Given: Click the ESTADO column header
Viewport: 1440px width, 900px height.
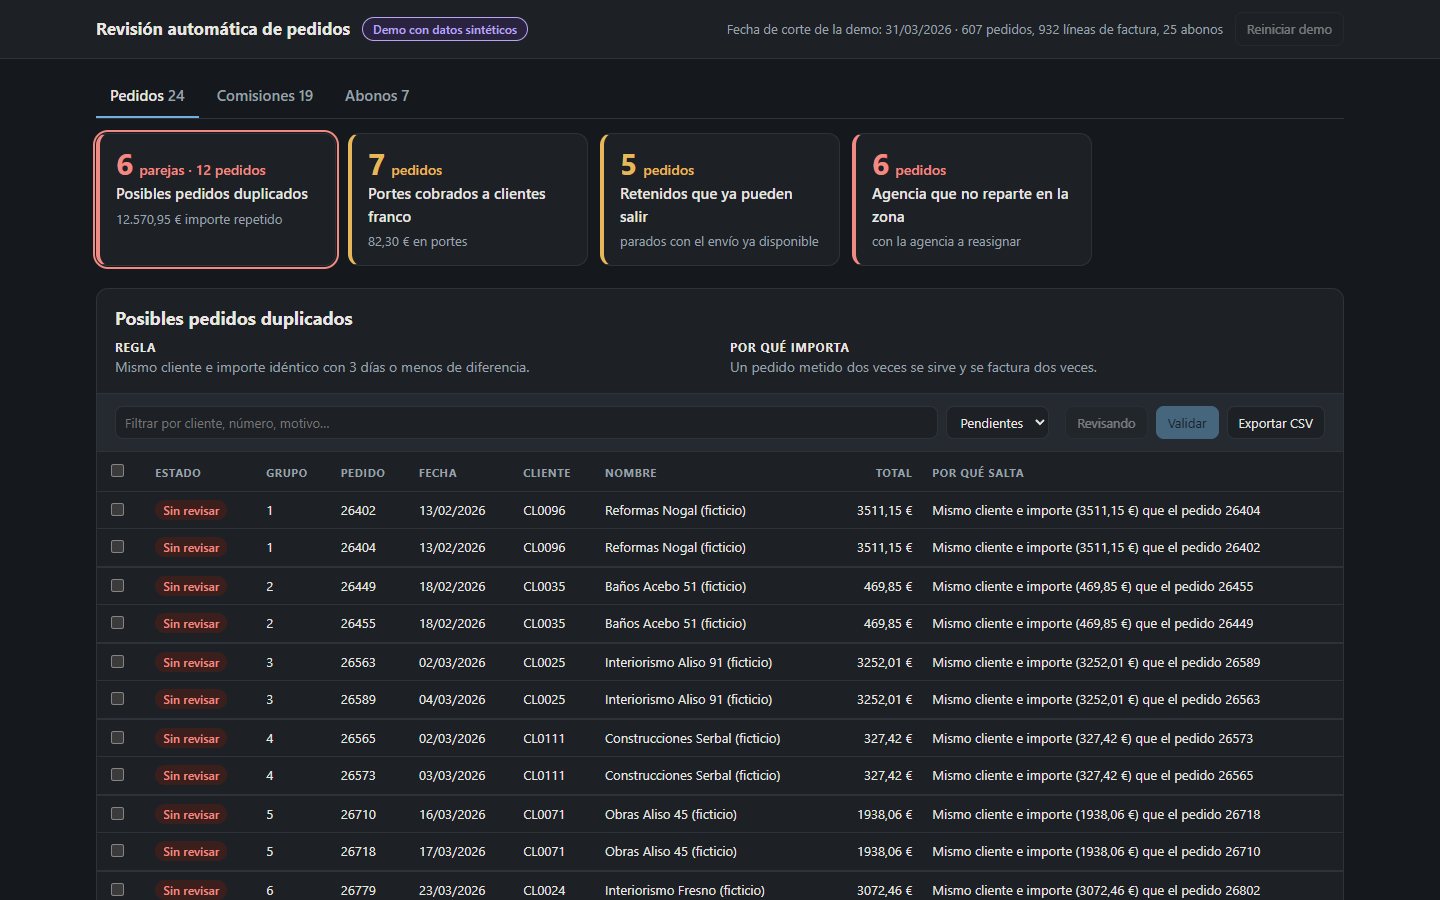Looking at the screenshot, I should (178, 473).
